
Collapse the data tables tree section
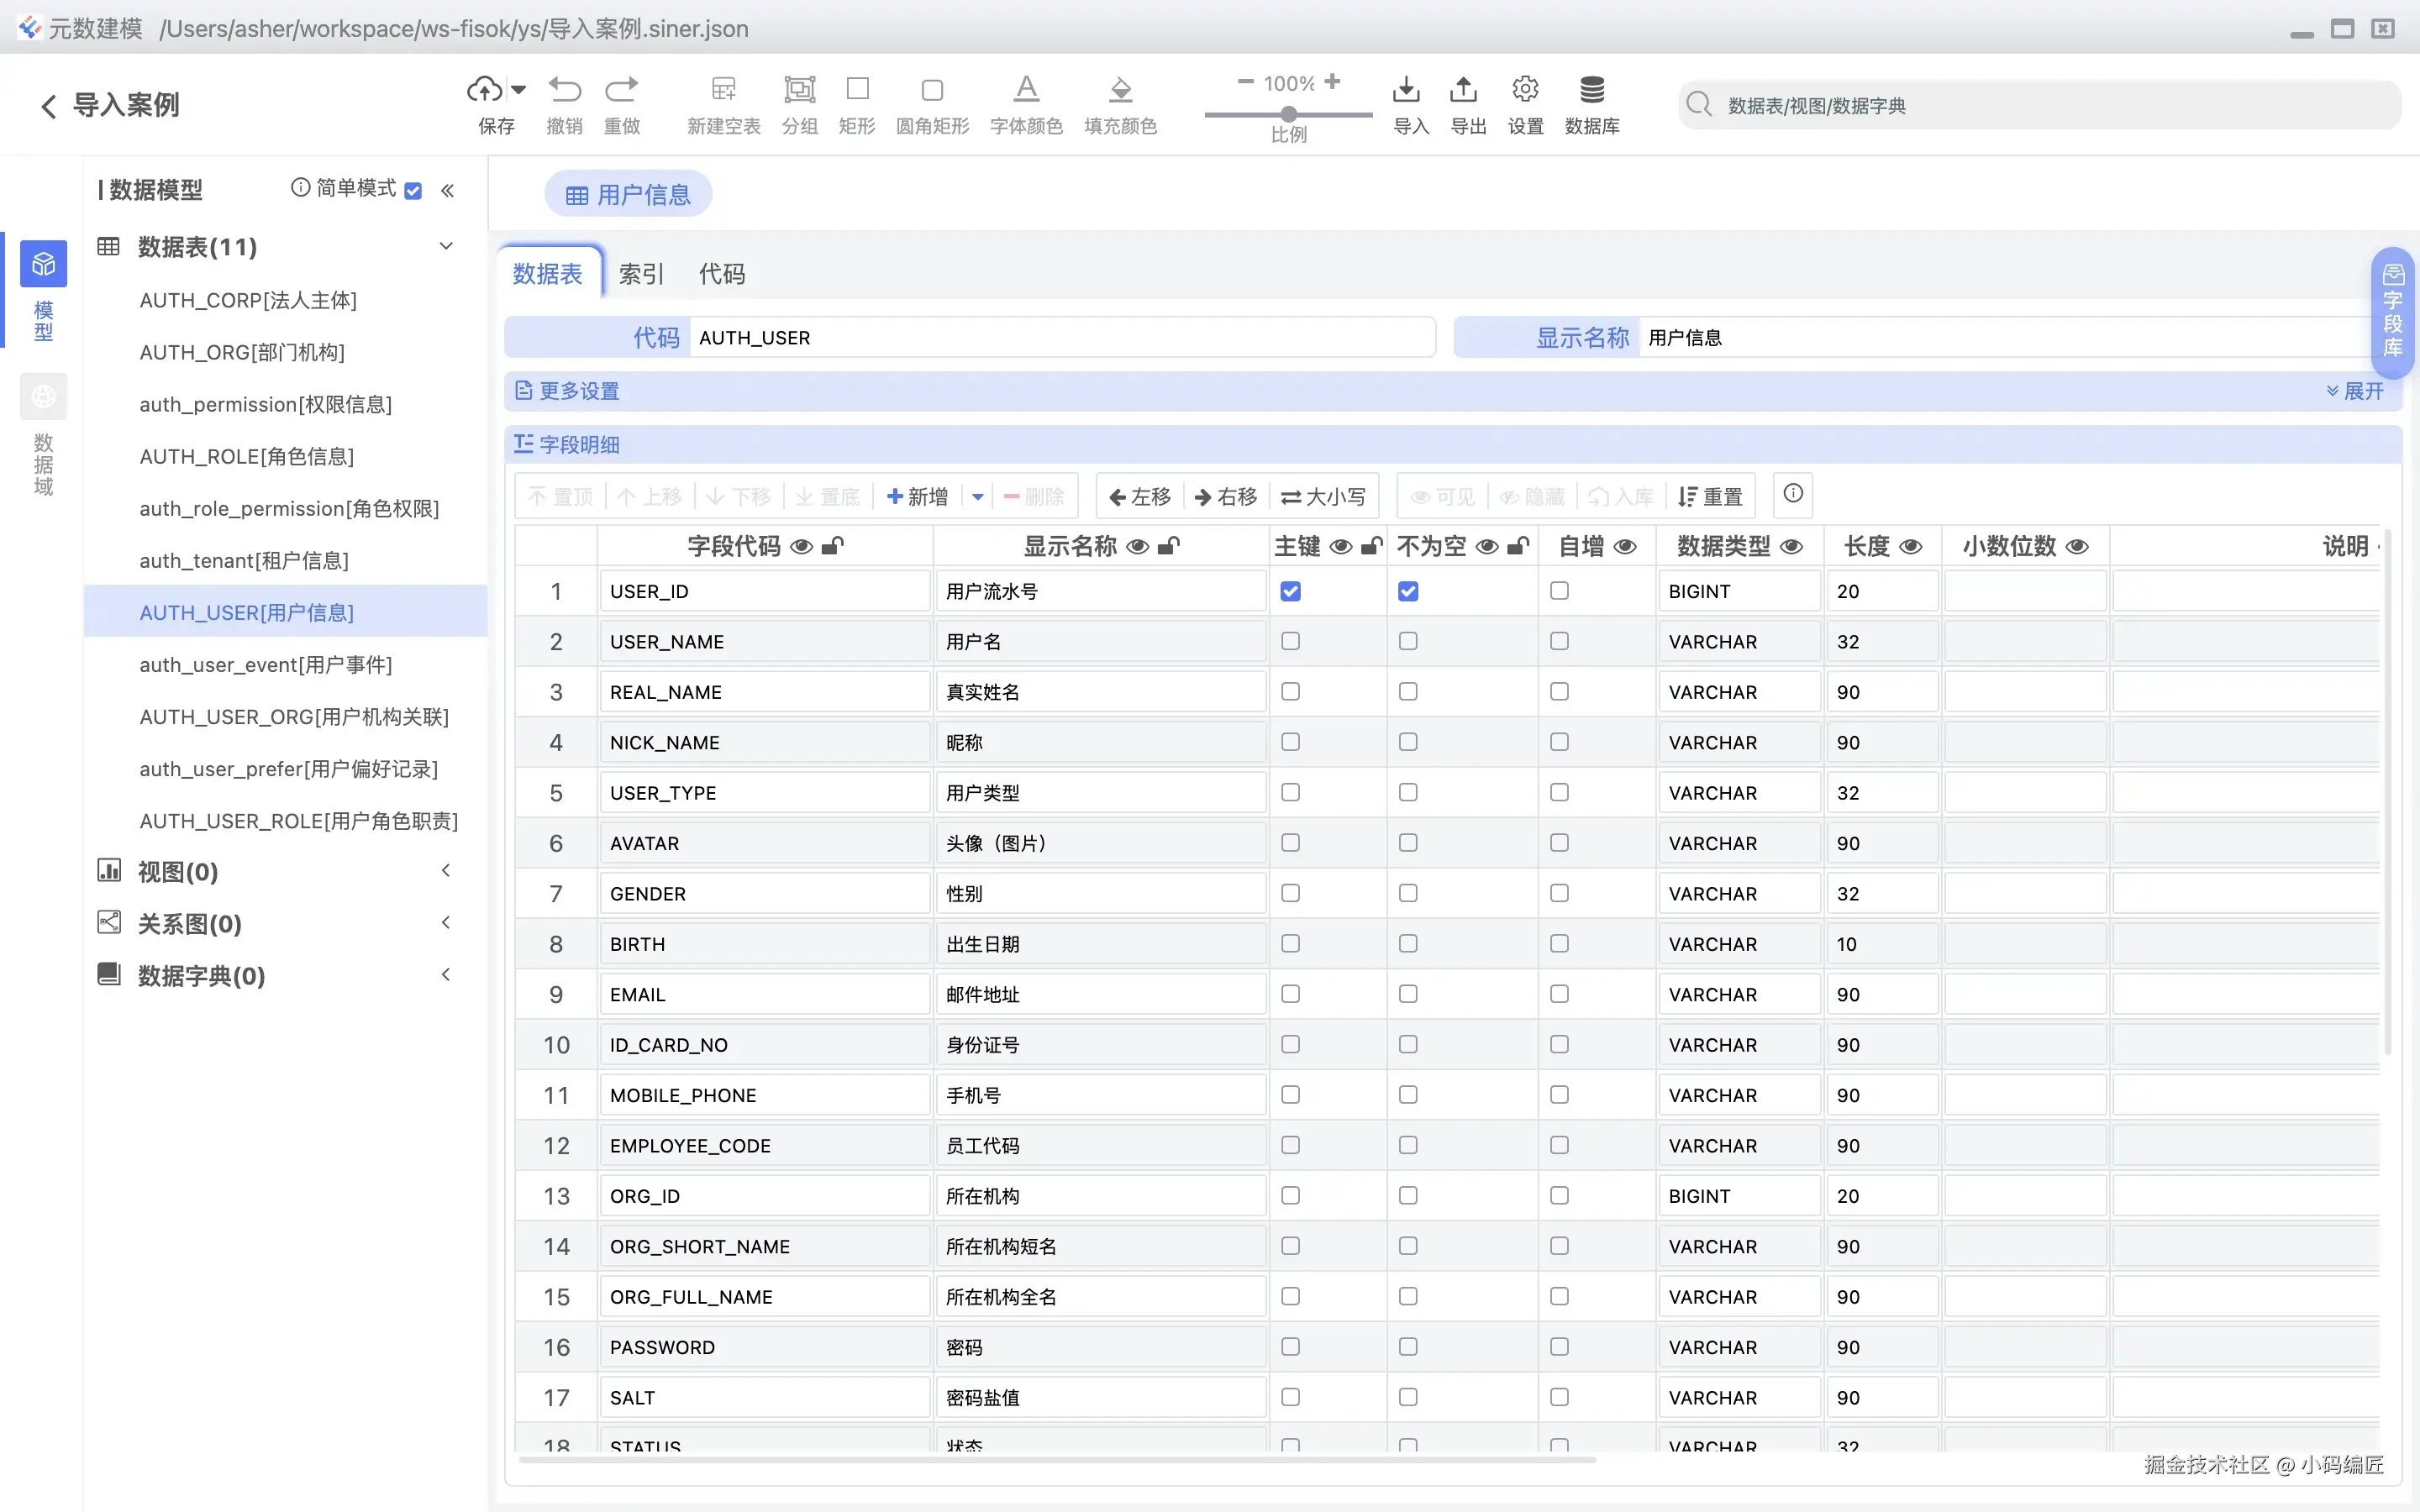(446, 247)
